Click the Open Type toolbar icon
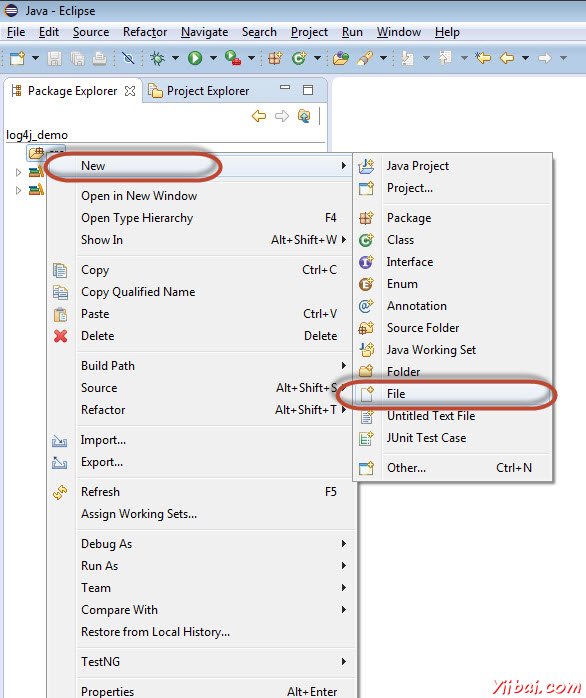 340,58
